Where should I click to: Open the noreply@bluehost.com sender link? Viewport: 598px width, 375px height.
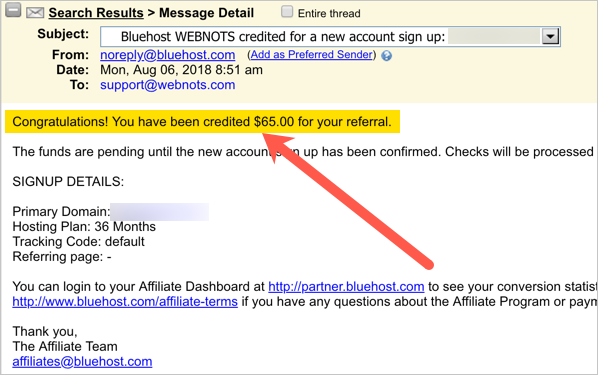167,55
